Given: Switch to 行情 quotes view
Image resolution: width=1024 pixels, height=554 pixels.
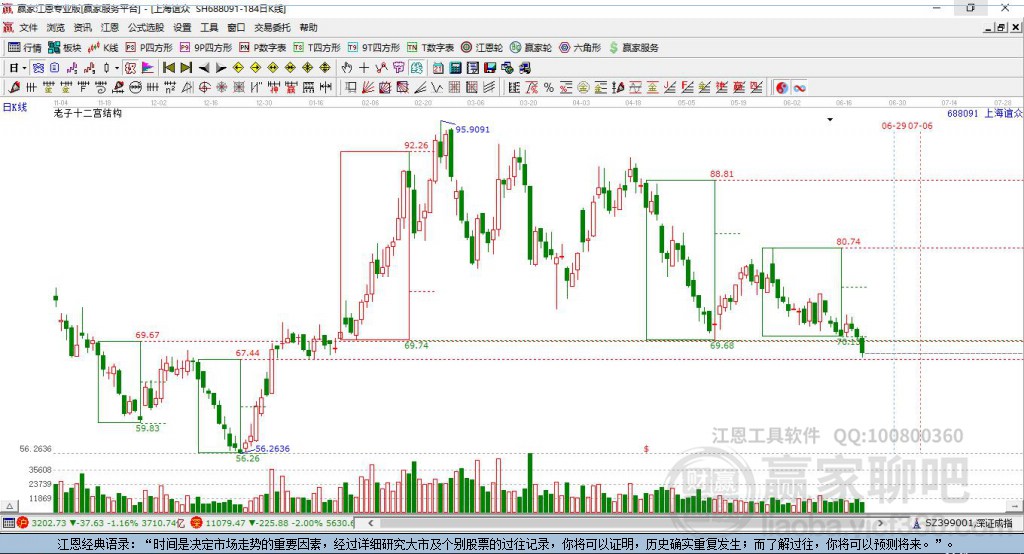Looking at the screenshot, I should click(x=25, y=48).
